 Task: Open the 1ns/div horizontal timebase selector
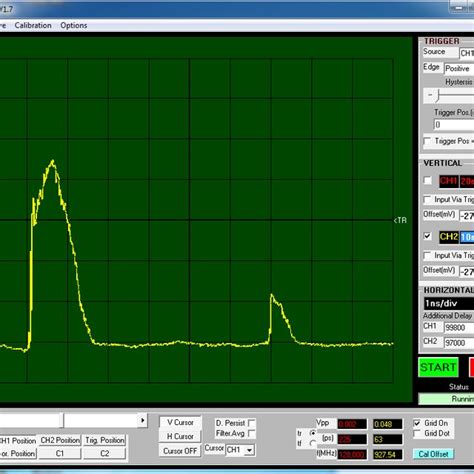point(449,303)
